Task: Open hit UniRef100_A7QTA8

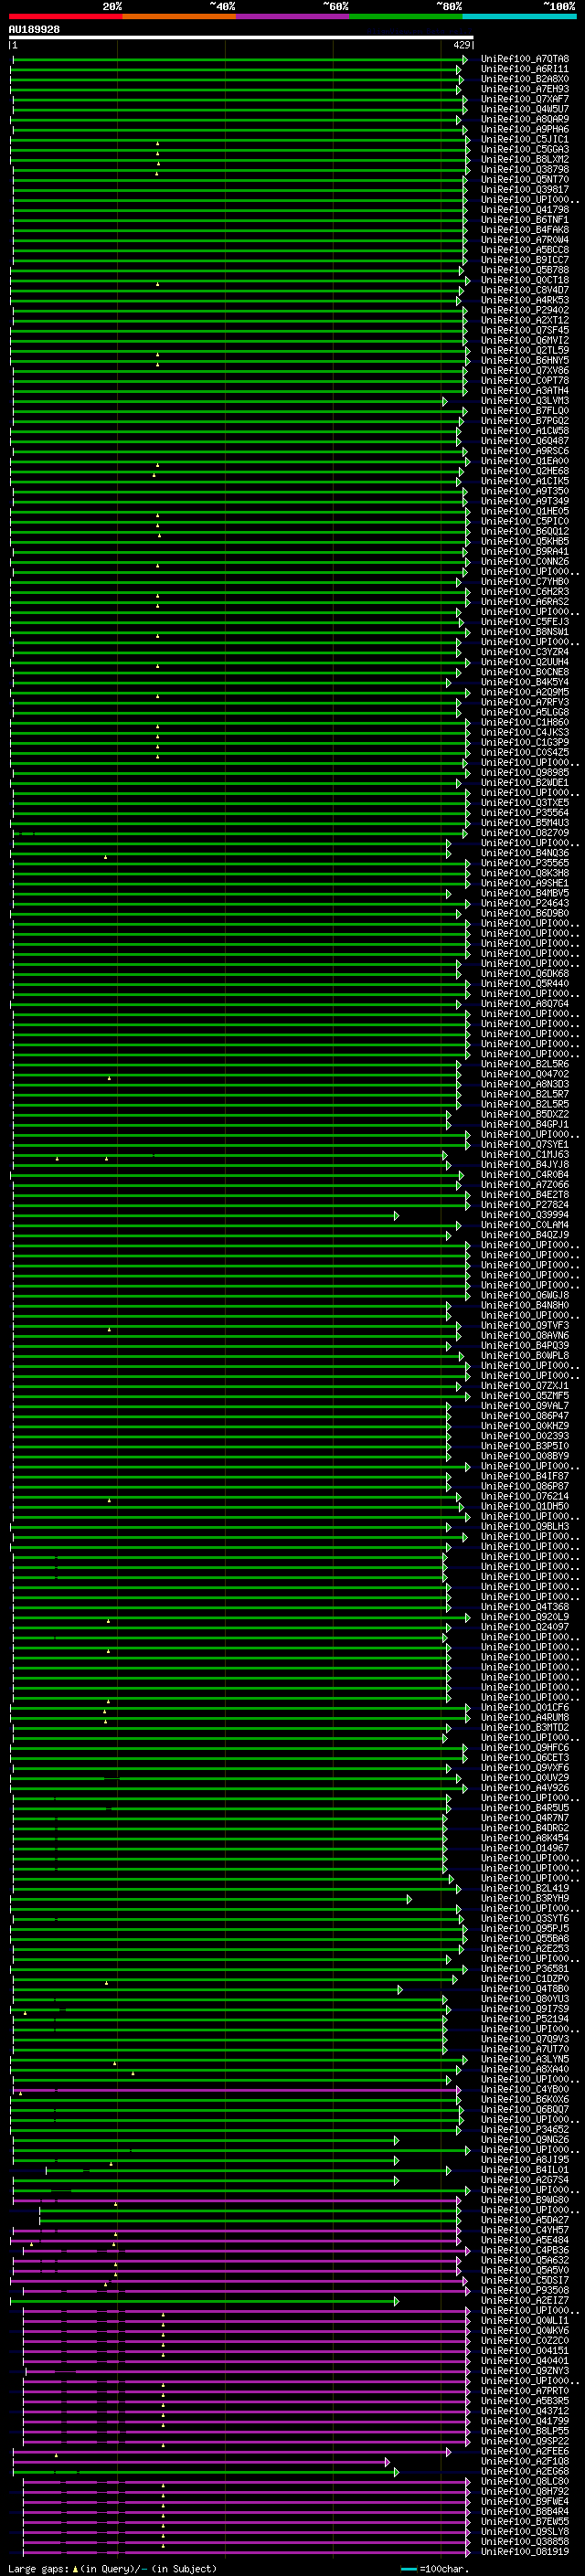Action: click(525, 59)
